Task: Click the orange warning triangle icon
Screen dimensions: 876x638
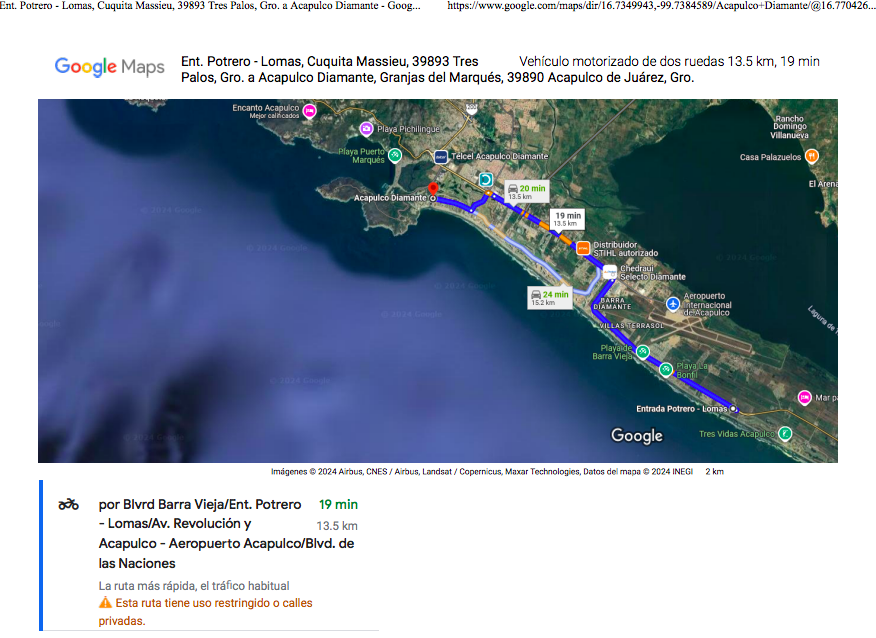Action: [105, 603]
